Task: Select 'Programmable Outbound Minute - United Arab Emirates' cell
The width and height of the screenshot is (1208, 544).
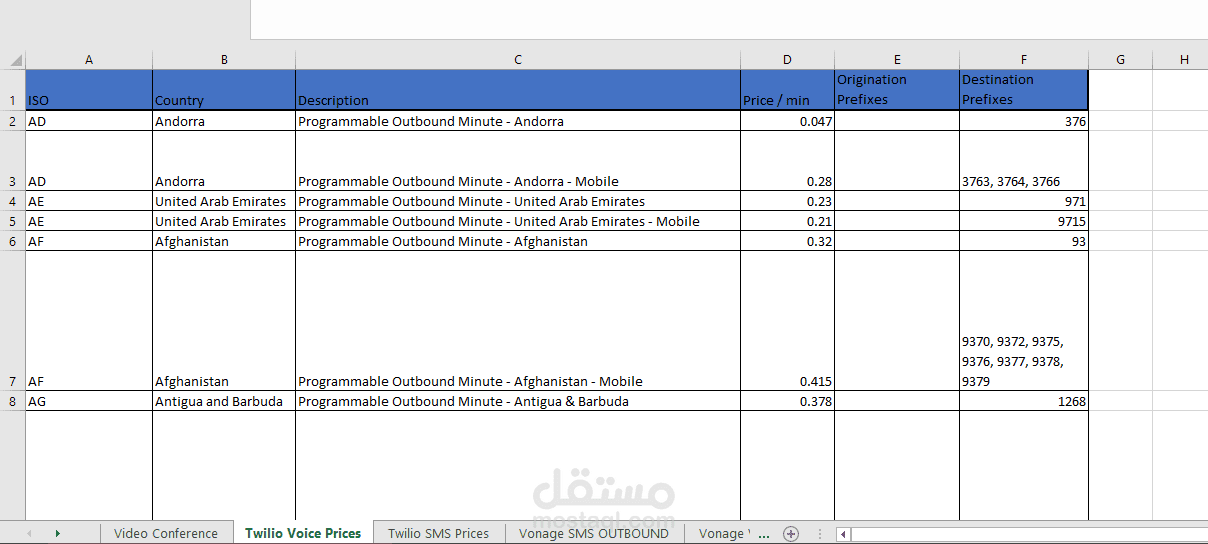Action: (x=518, y=201)
